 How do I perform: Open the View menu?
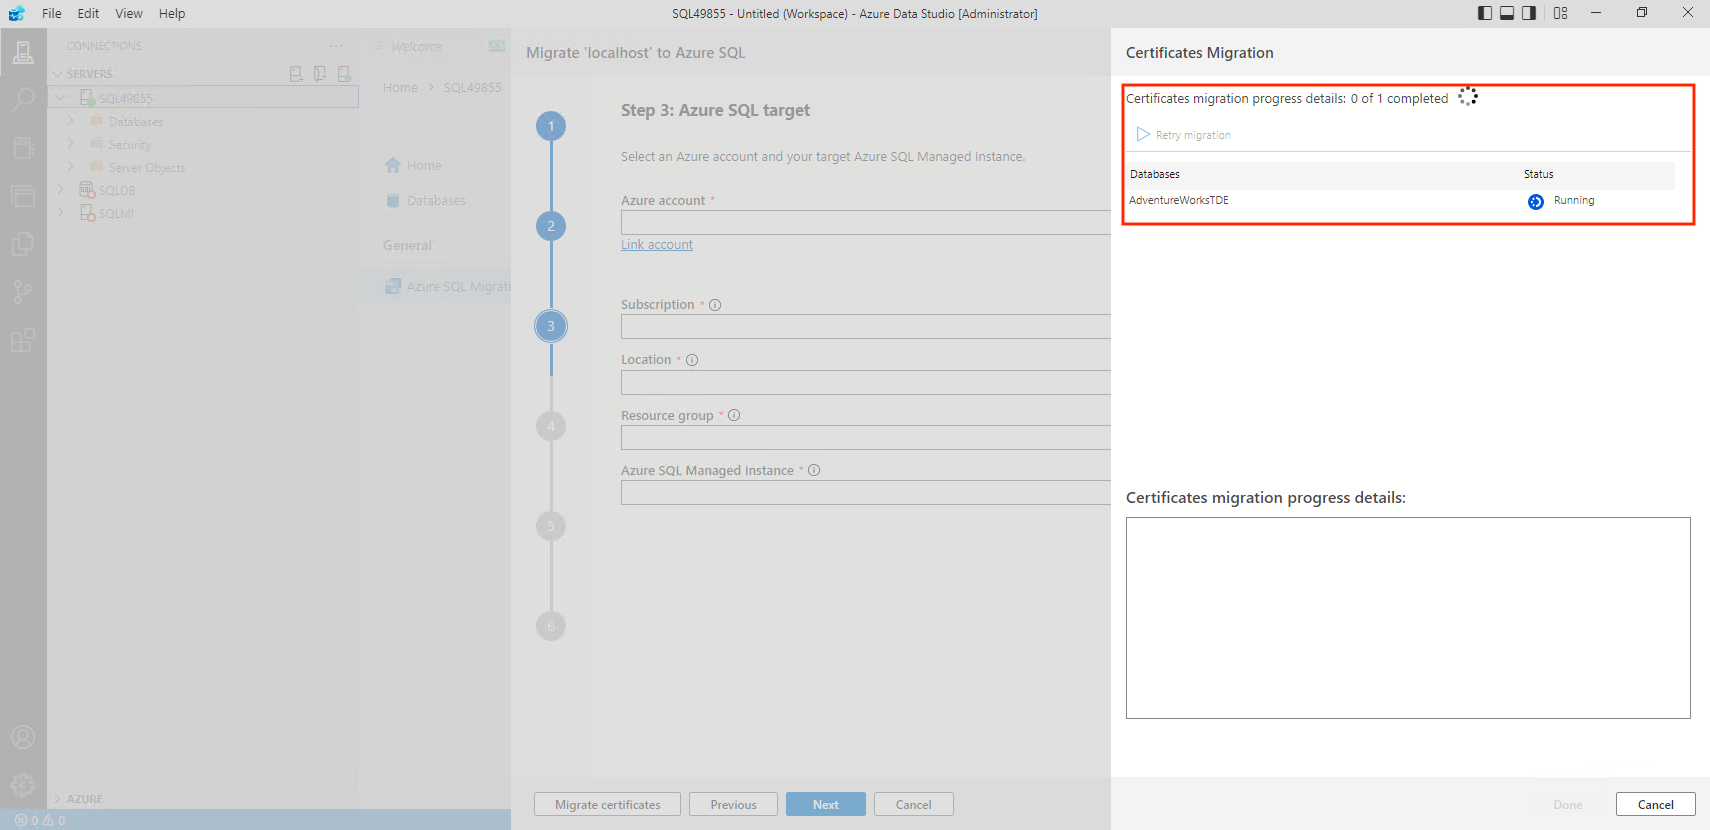(x=129, y=13)
